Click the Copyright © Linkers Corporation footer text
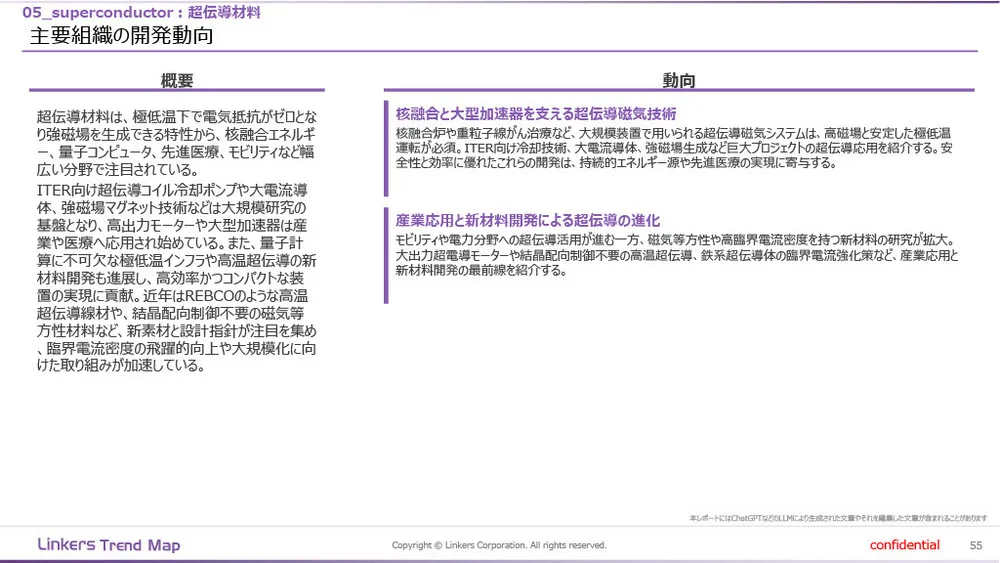This screenshot has width=1000, height=563. tap(499, 545)
